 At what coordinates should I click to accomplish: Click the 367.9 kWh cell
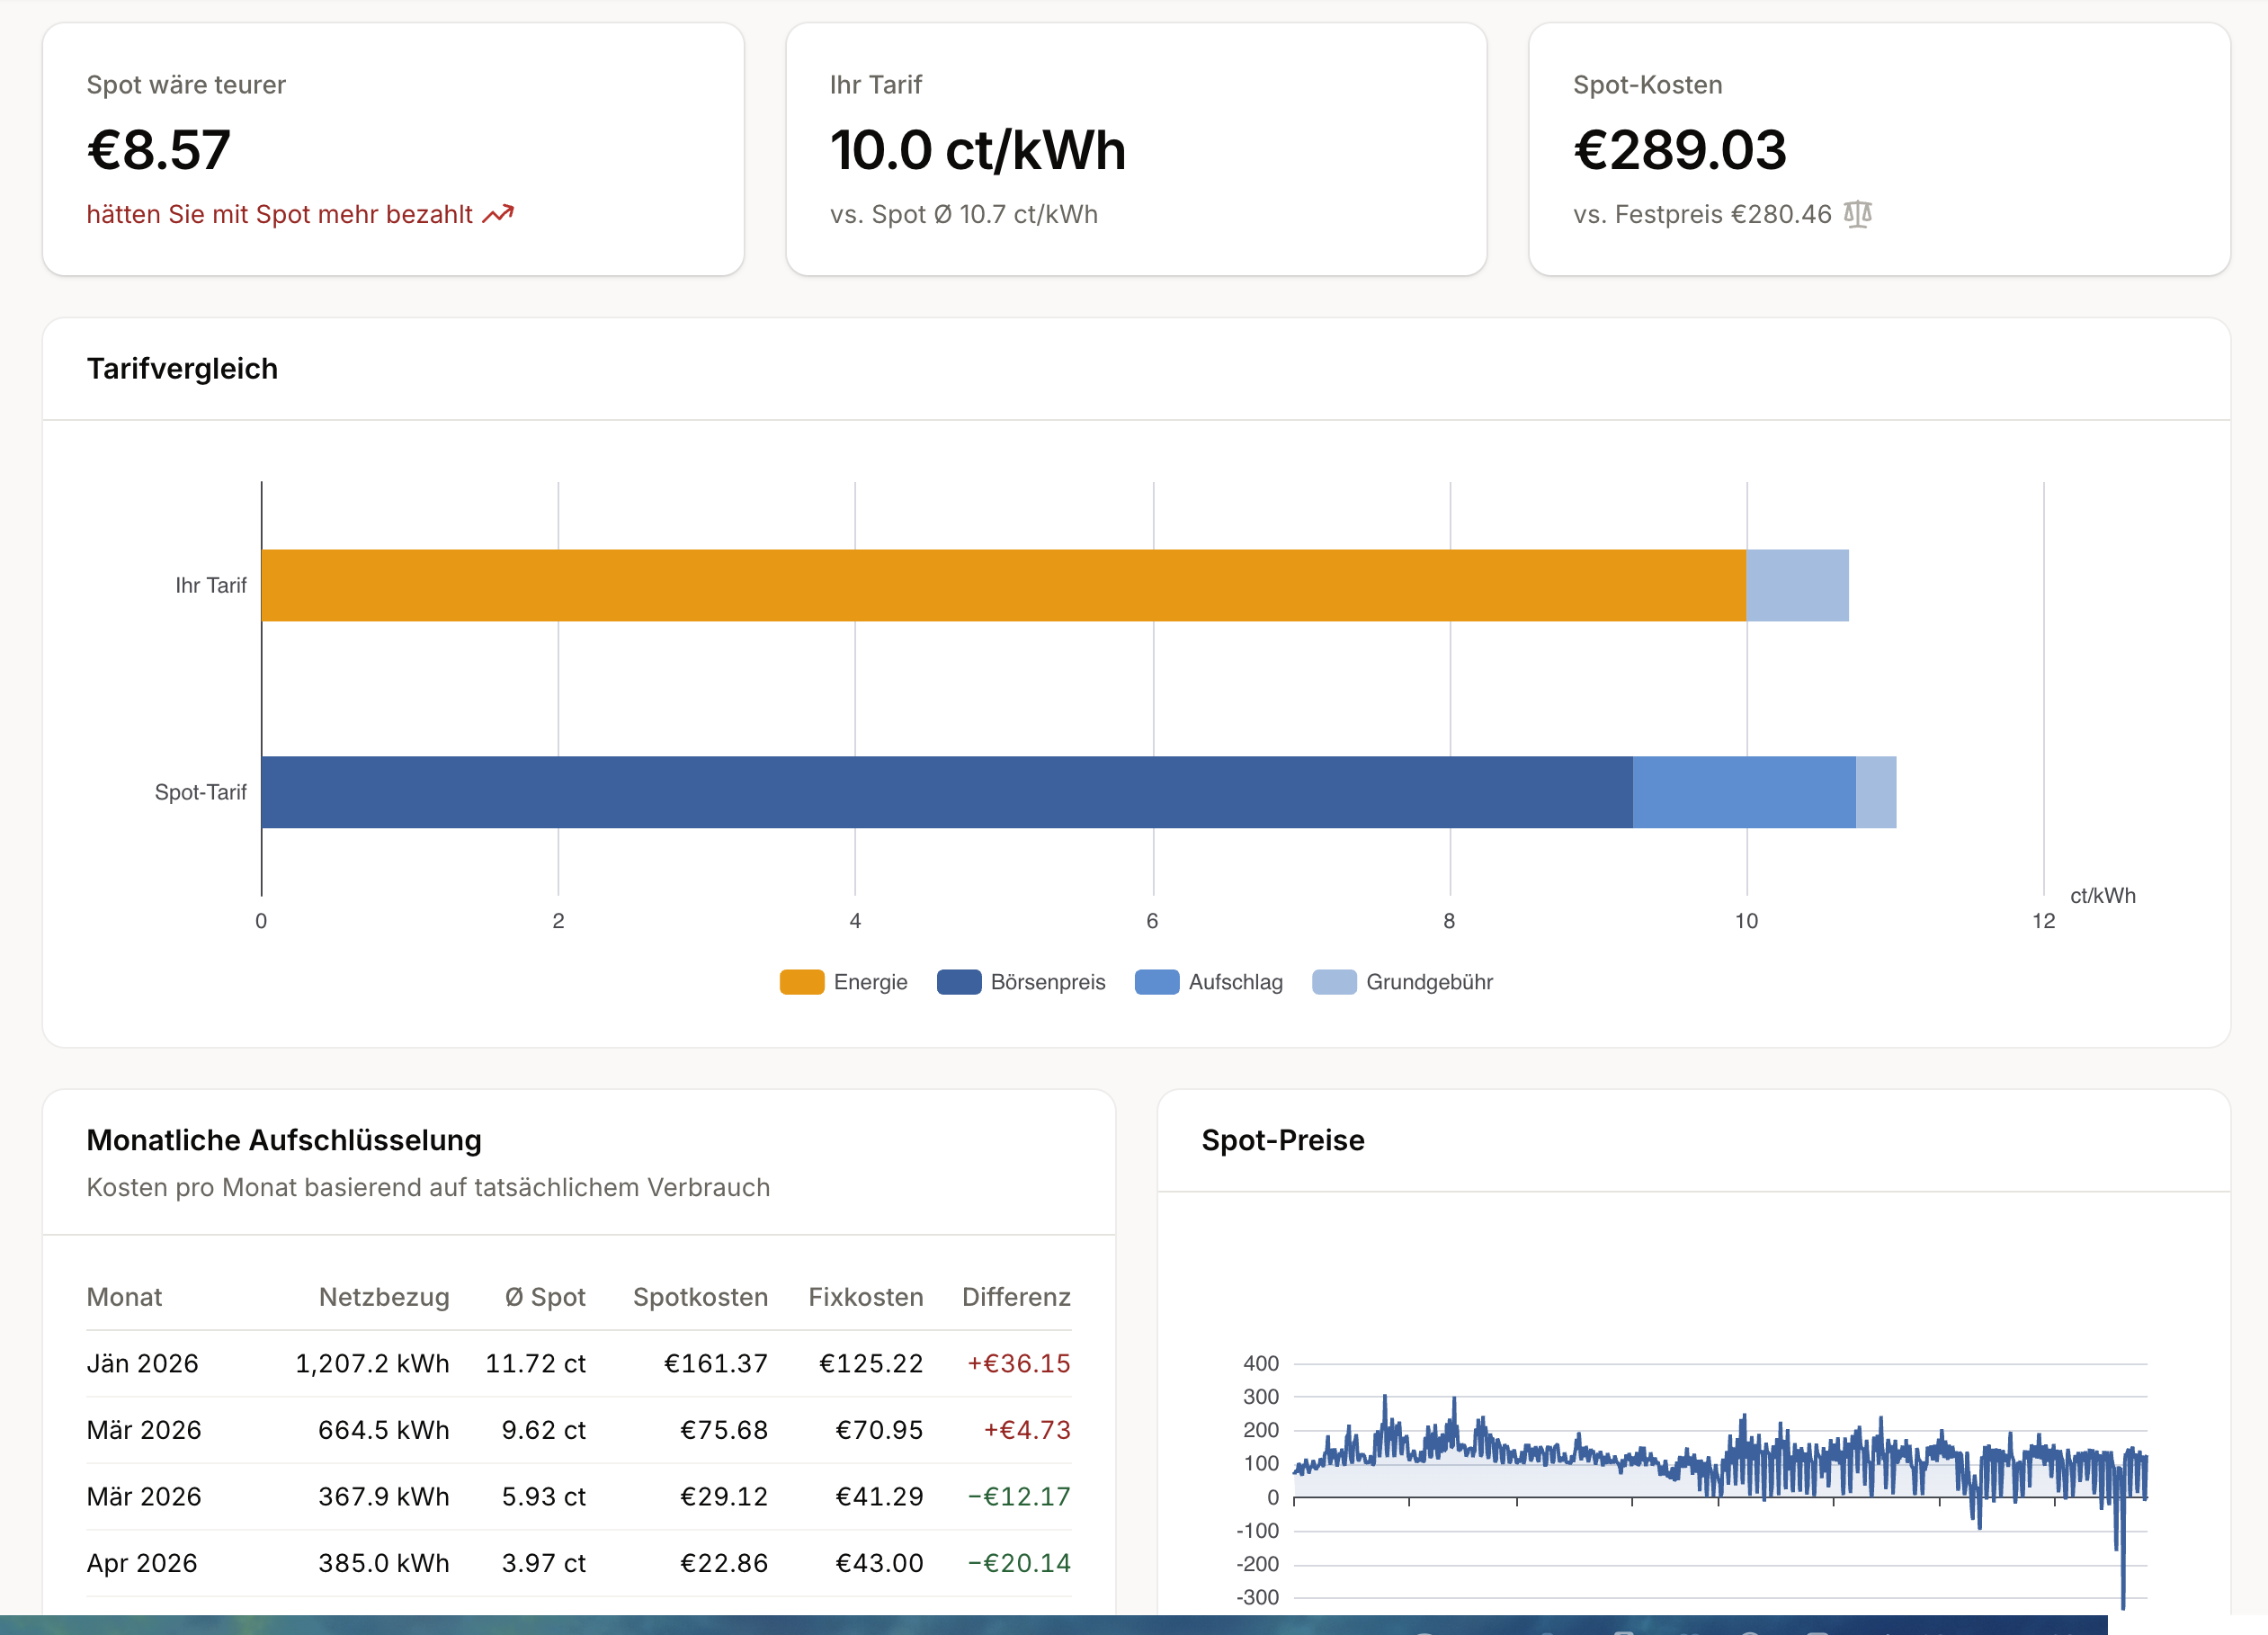(x=384, y=1496)
